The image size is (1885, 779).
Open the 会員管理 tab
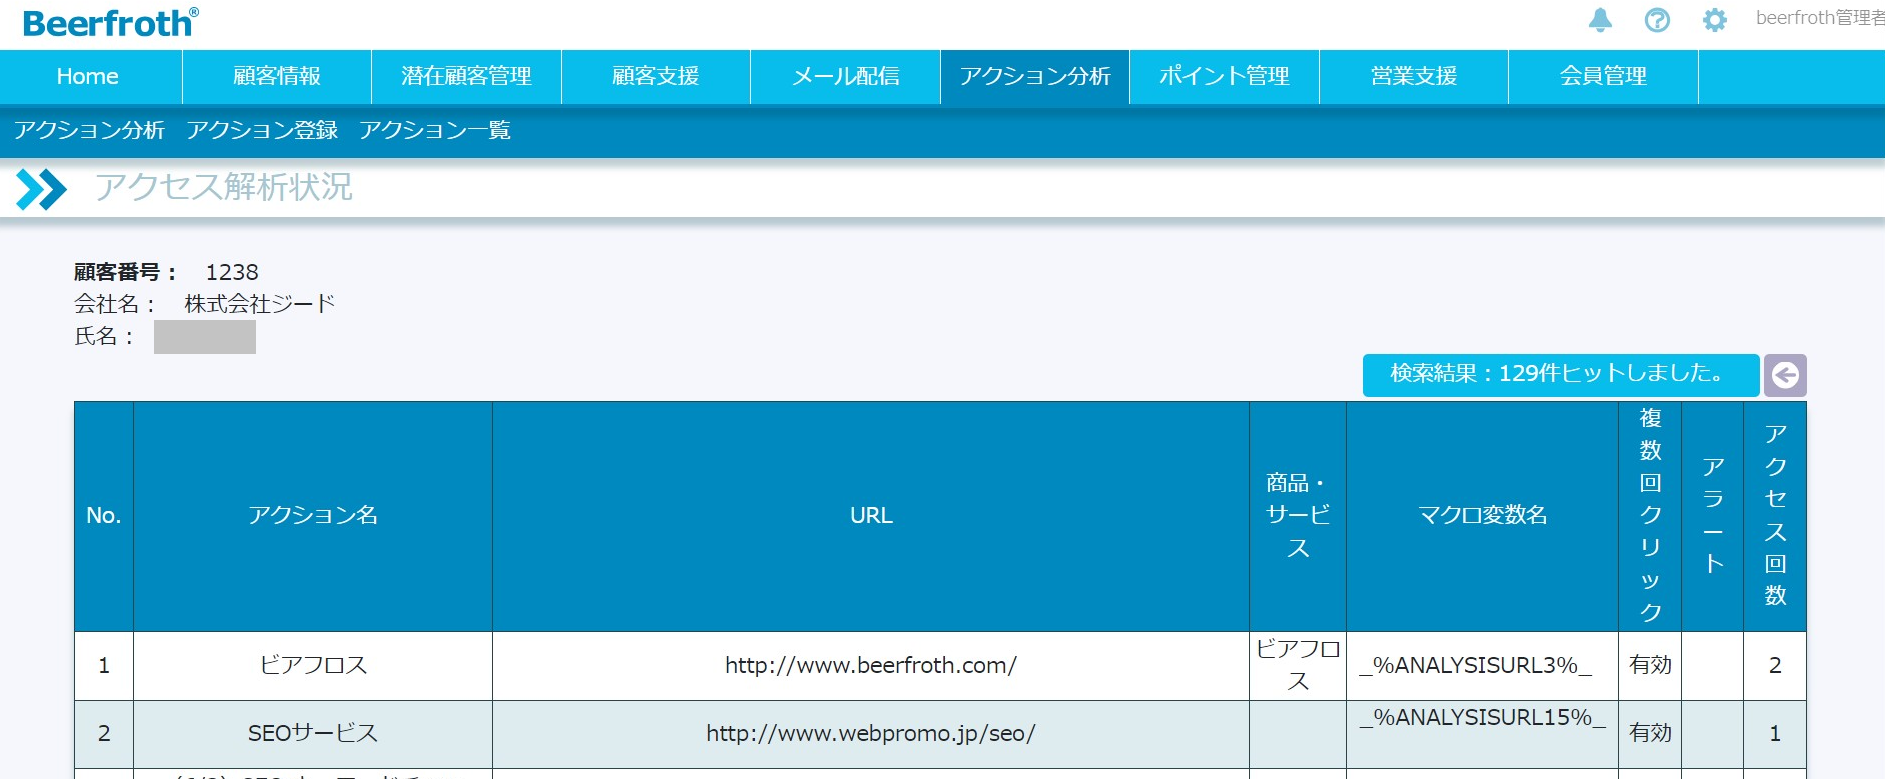[1603, 77]
